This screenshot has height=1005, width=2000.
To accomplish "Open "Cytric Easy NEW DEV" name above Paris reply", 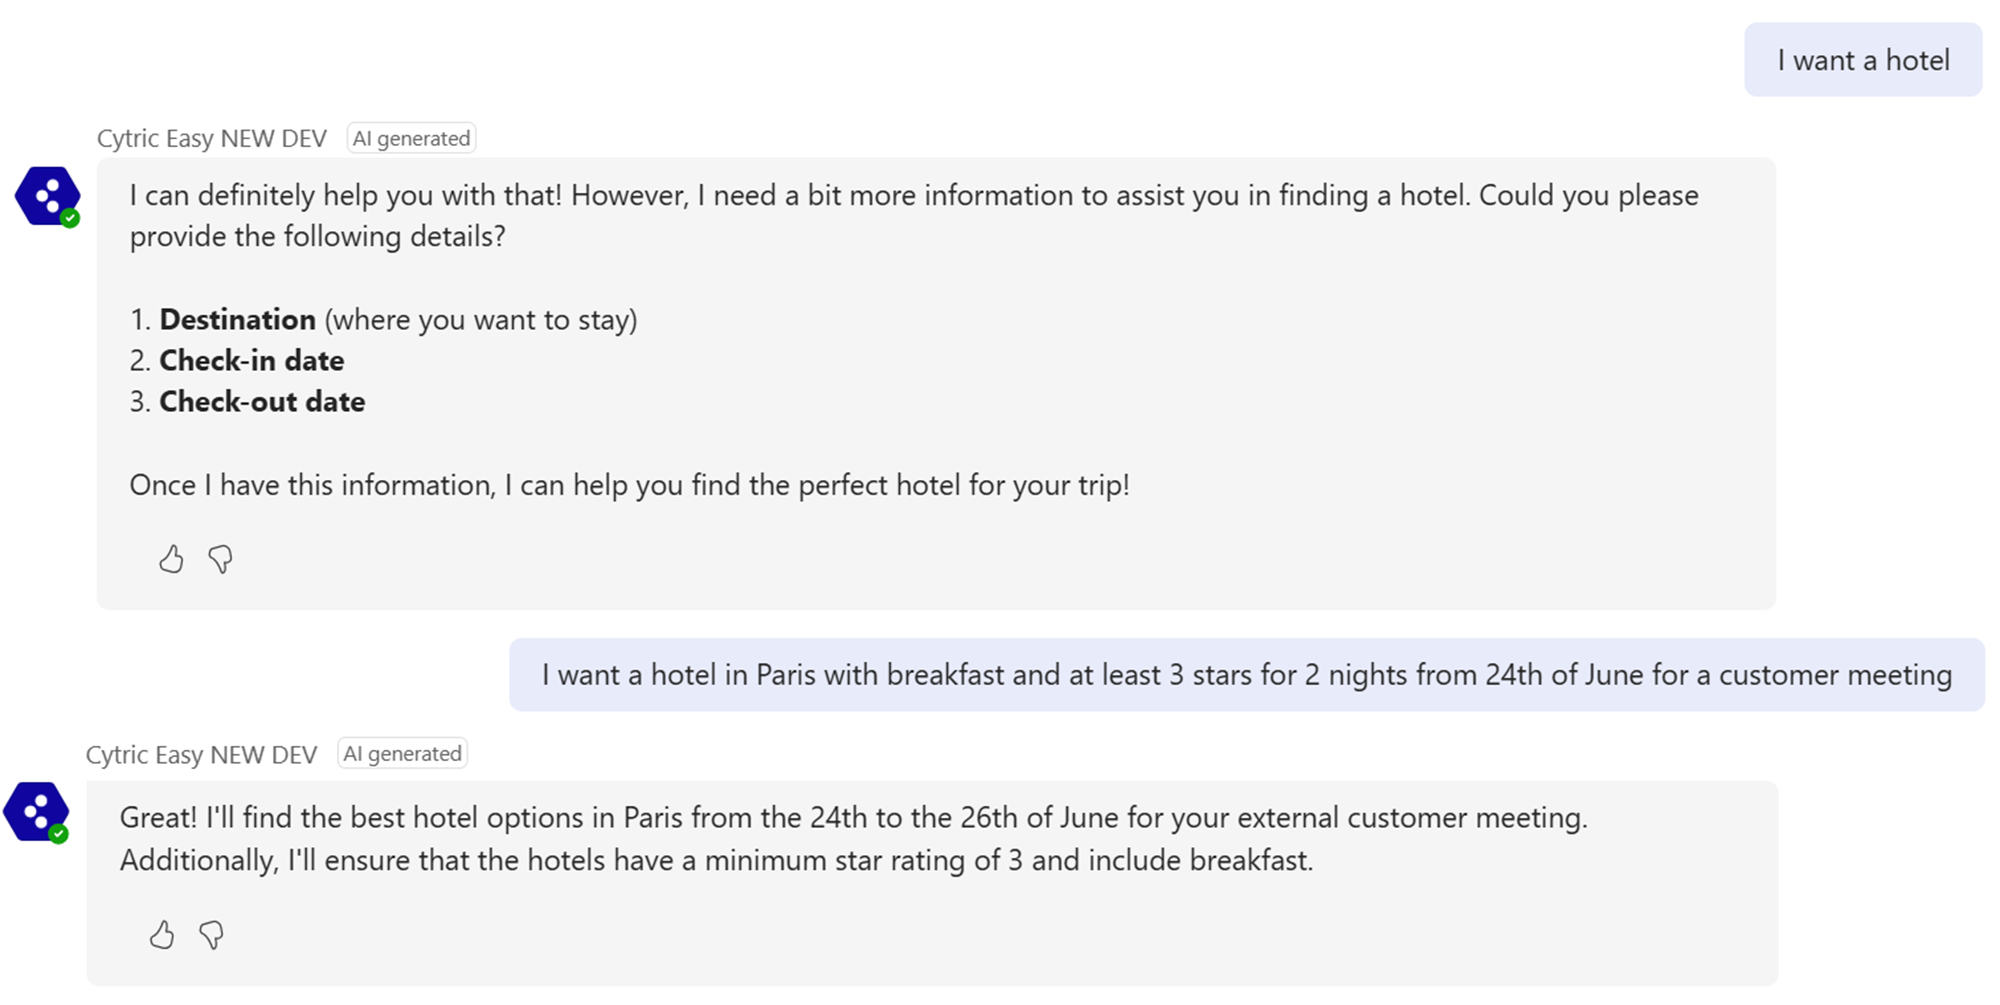I will pyautogui.click(x=201, y=754).
